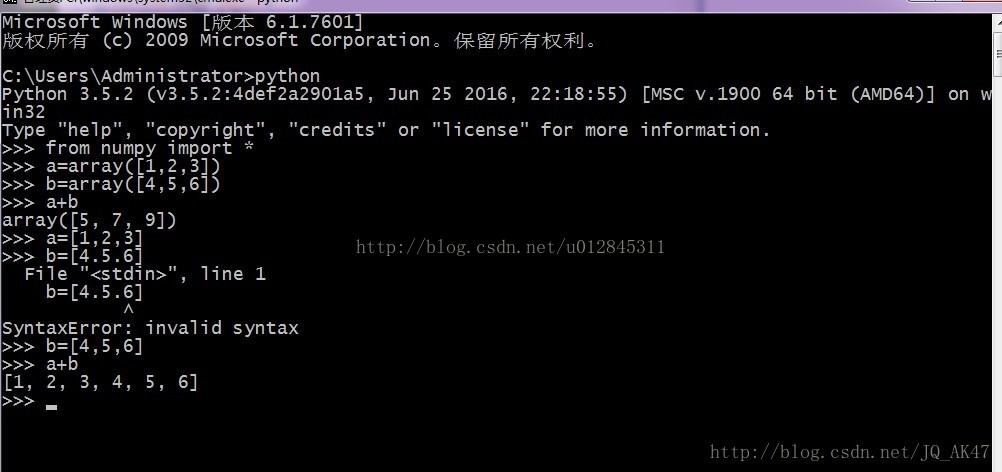The height and width of the screenshot is (472, 1002).
Task: Click 'C:\Users\Administrator>python' prompt line
Action: click(160, 77)
